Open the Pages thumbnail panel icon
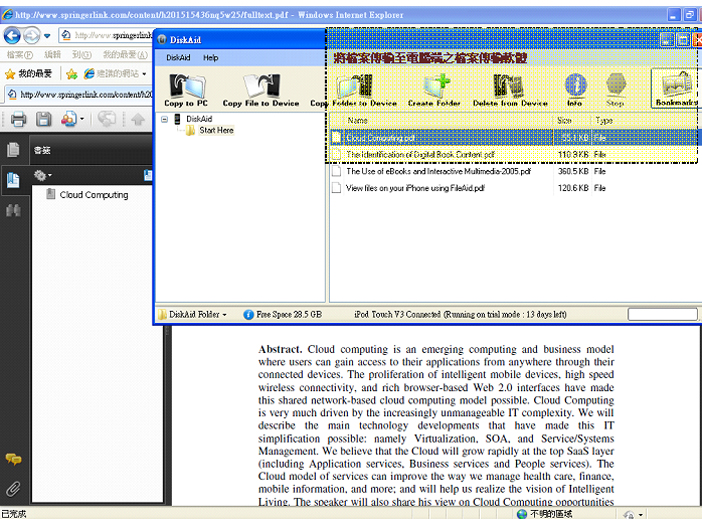Image resolution: width=702 pixels, height=525 pixels. (x=13, y=150)
